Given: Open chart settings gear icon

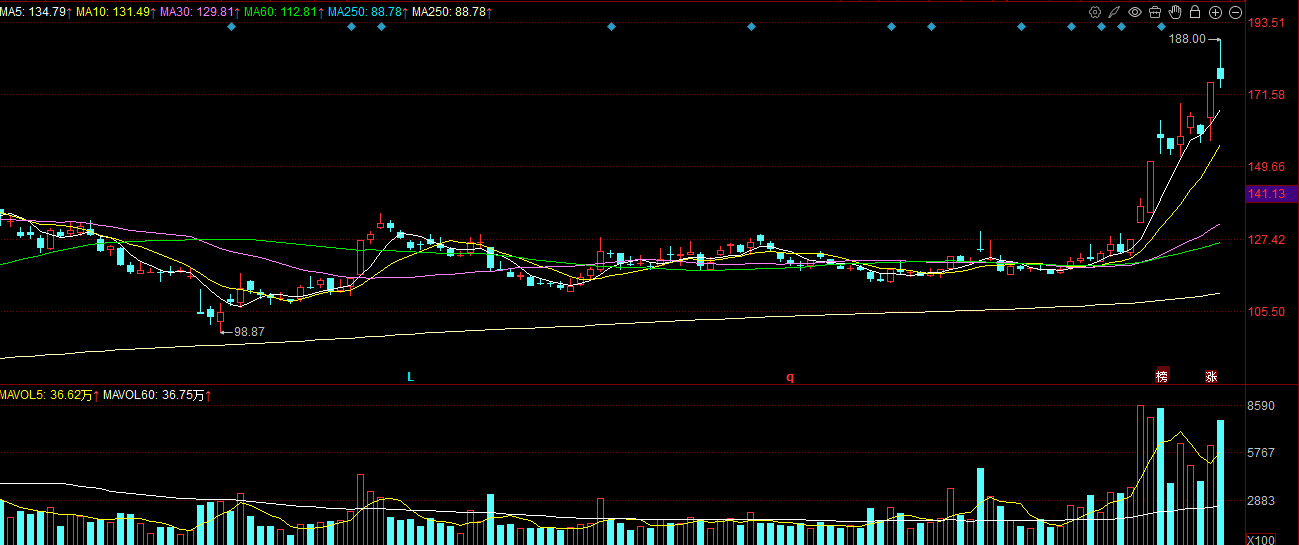Looking at the screenshot, I should click(x=1095, y=12).
